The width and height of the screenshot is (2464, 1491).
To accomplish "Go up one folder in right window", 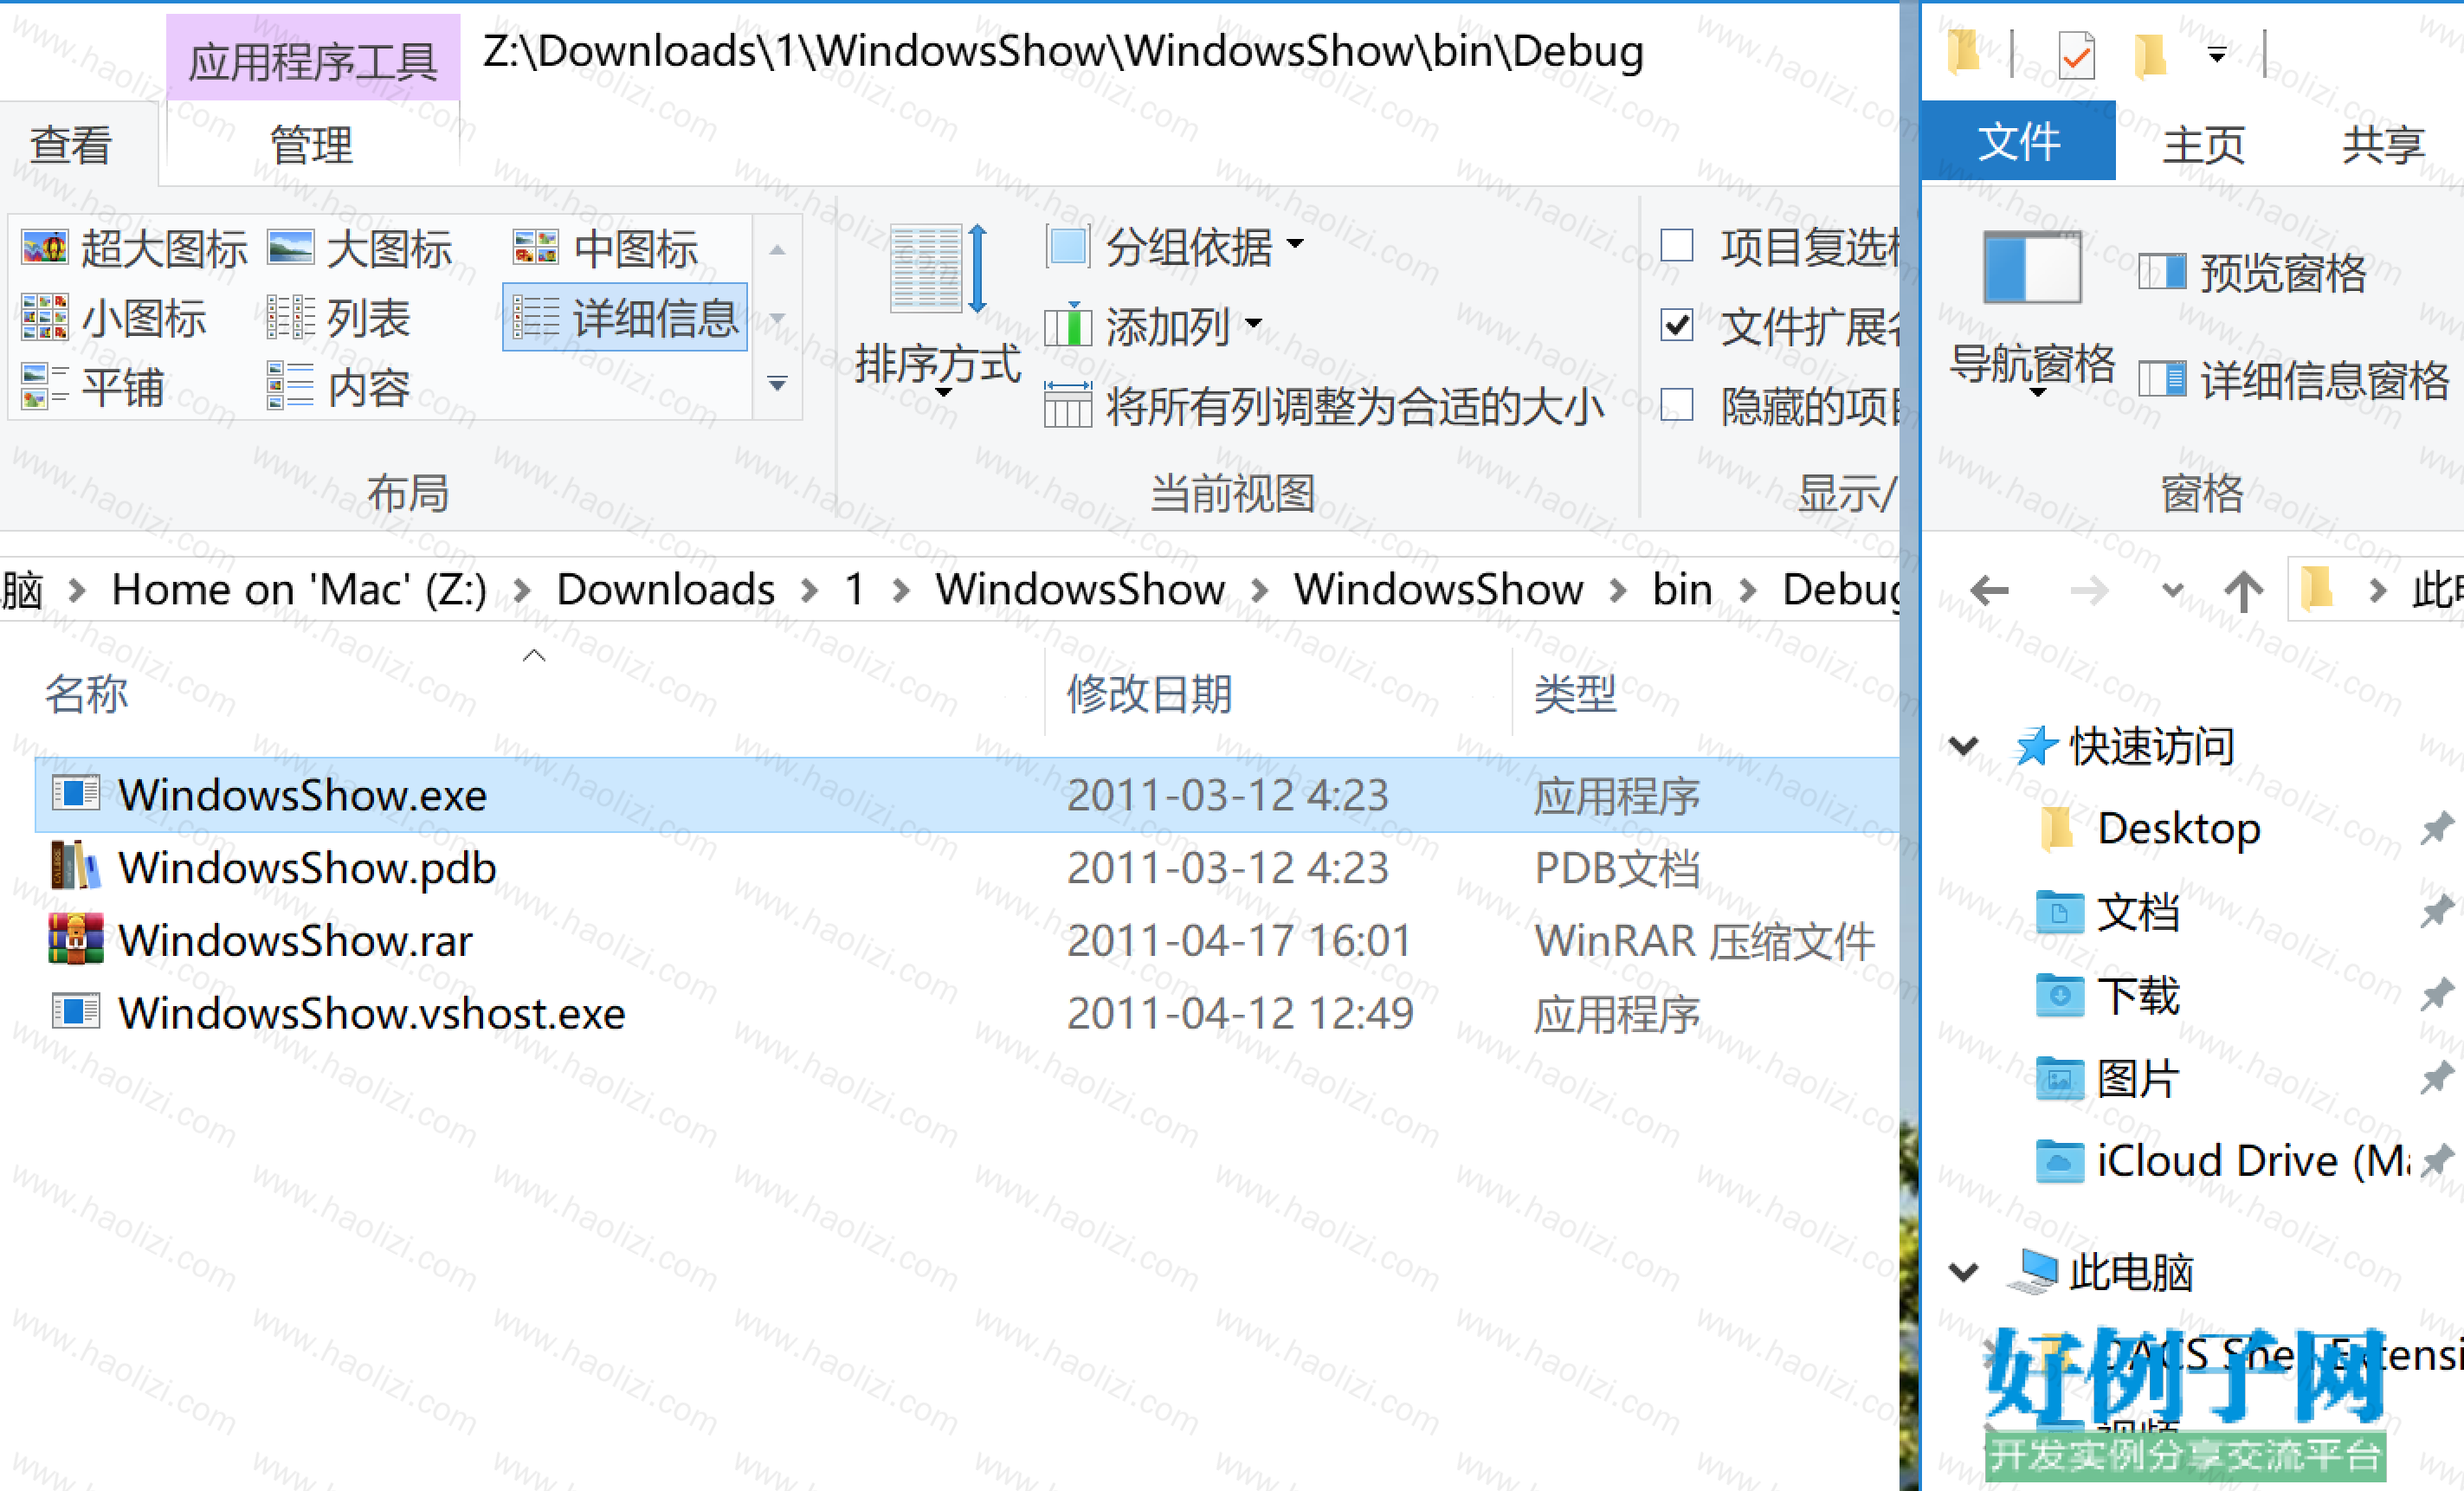I will coord(2244,590).
